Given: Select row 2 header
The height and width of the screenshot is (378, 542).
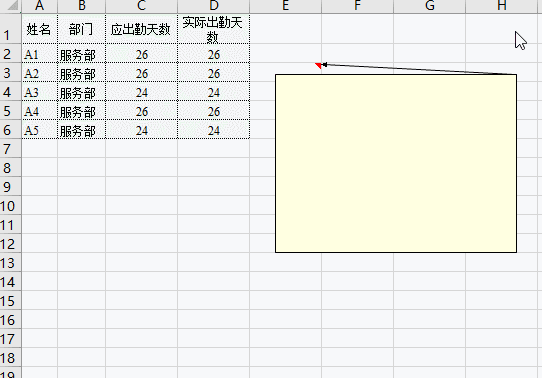Looking at the screenshot, I should tap(10, 53).
